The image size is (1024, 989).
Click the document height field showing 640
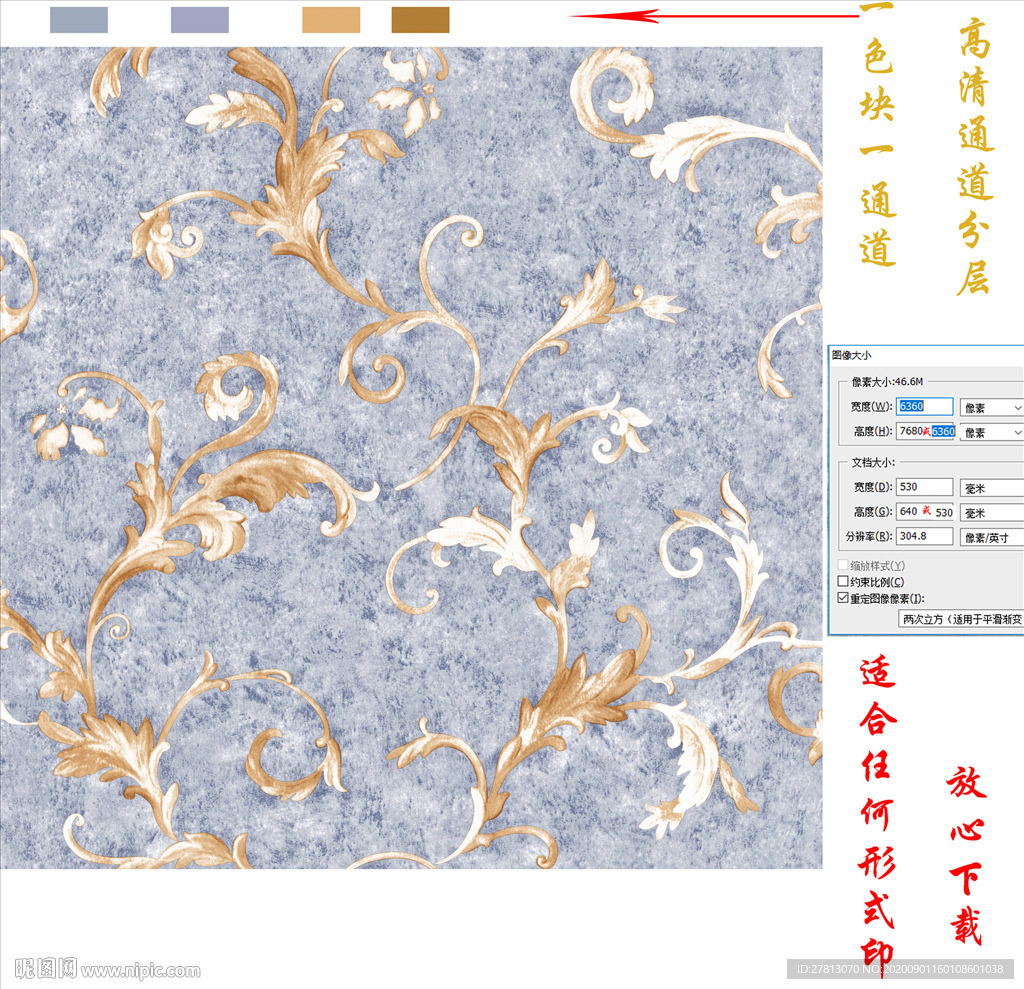pos(925,511)
